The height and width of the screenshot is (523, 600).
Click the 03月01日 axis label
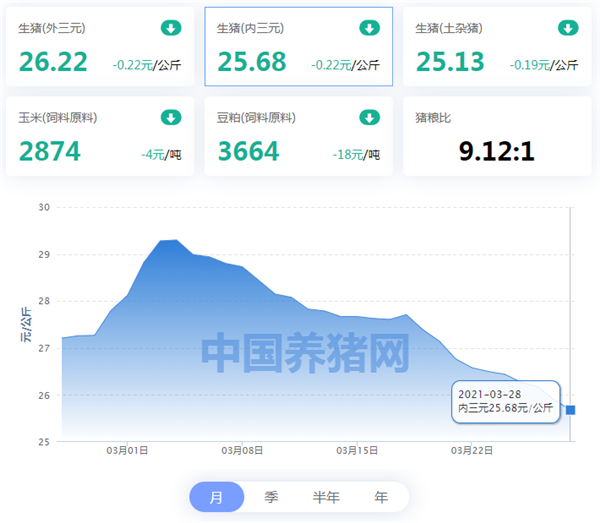[127, 451]
